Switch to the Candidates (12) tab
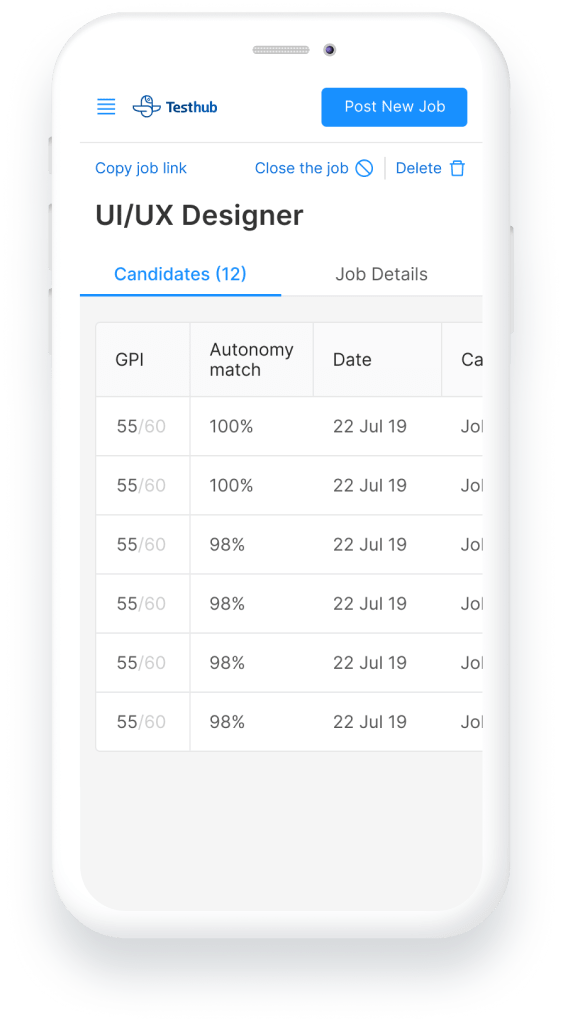 pyautogui.click(x=180, y=274)
